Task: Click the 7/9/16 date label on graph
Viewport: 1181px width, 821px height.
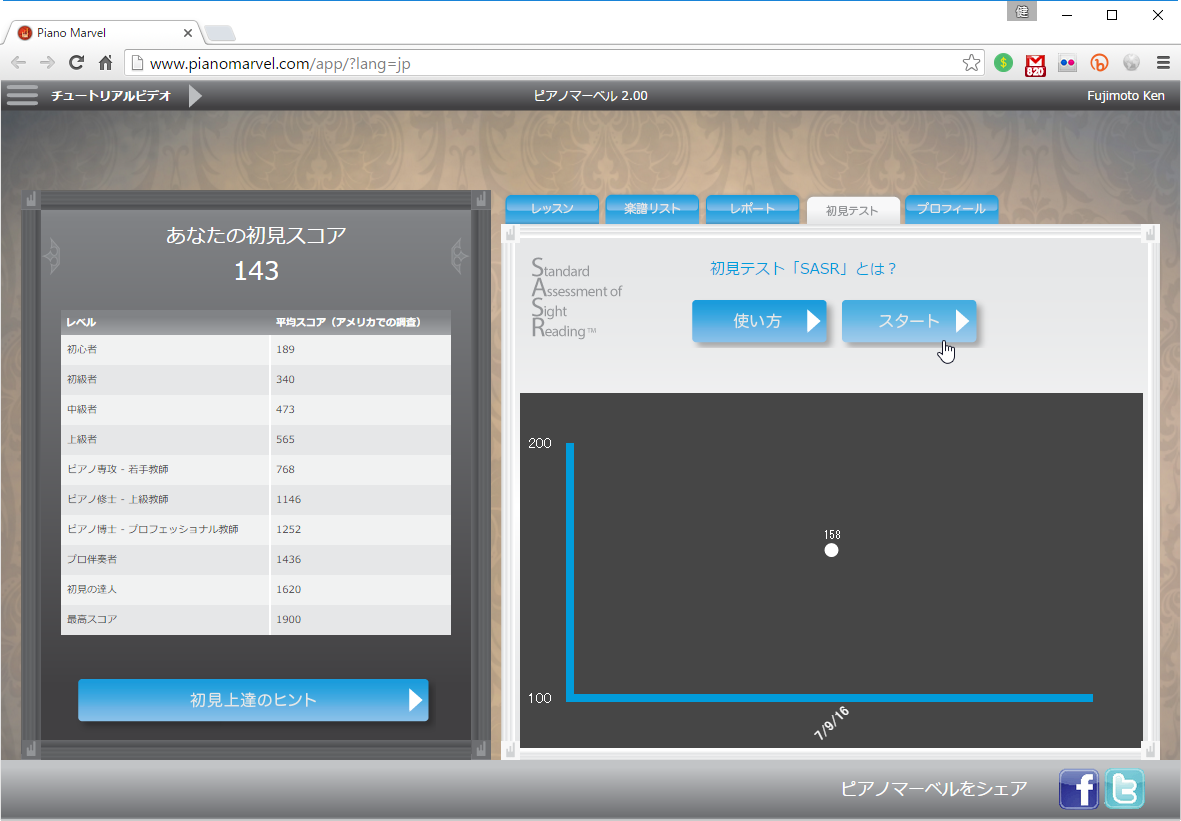Action: [x=832, y=723]
